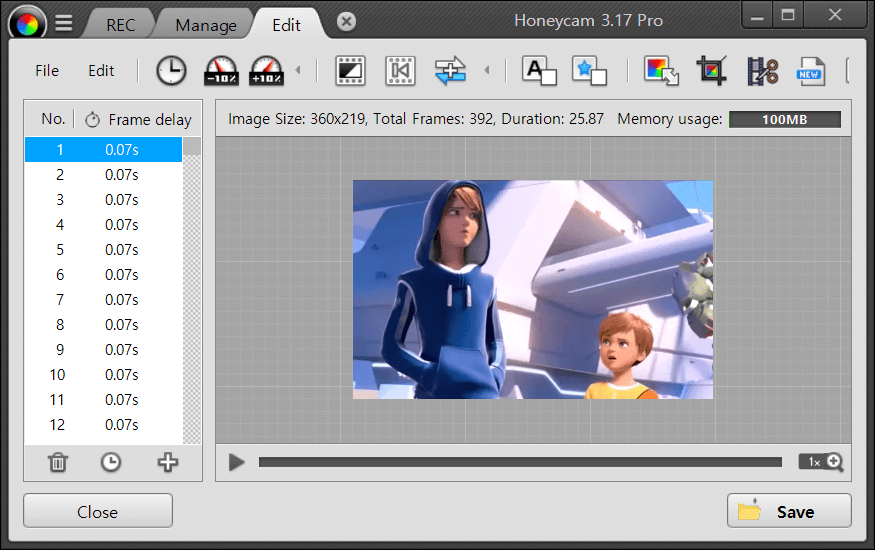This screenshot has width=875, height=550.
Task: Click the reverse frames filmstrip icon
Action: click(x=400, y=70)
